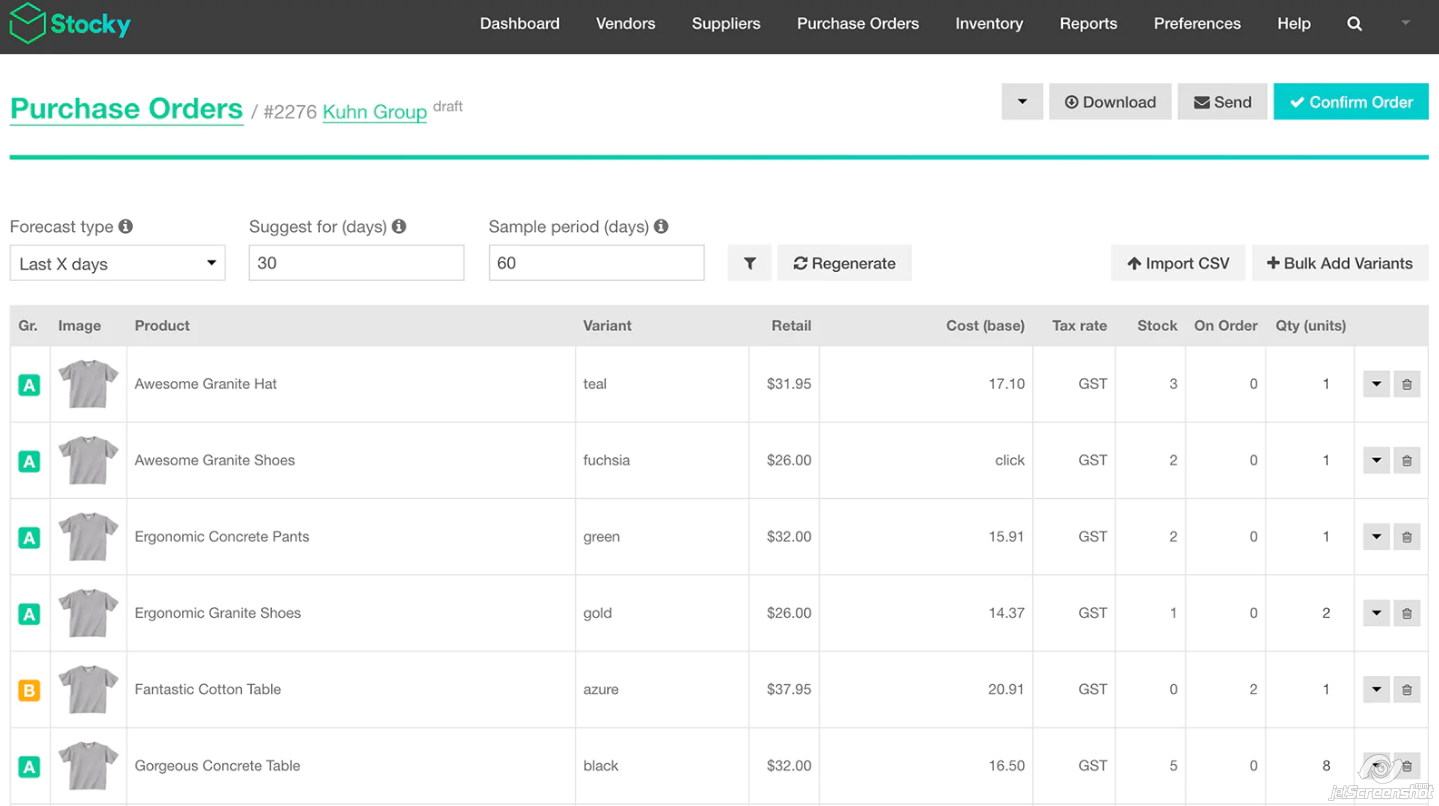
Task: Remove Fantastic Cotton Table using trash icon
Action: pos(1406,690)
